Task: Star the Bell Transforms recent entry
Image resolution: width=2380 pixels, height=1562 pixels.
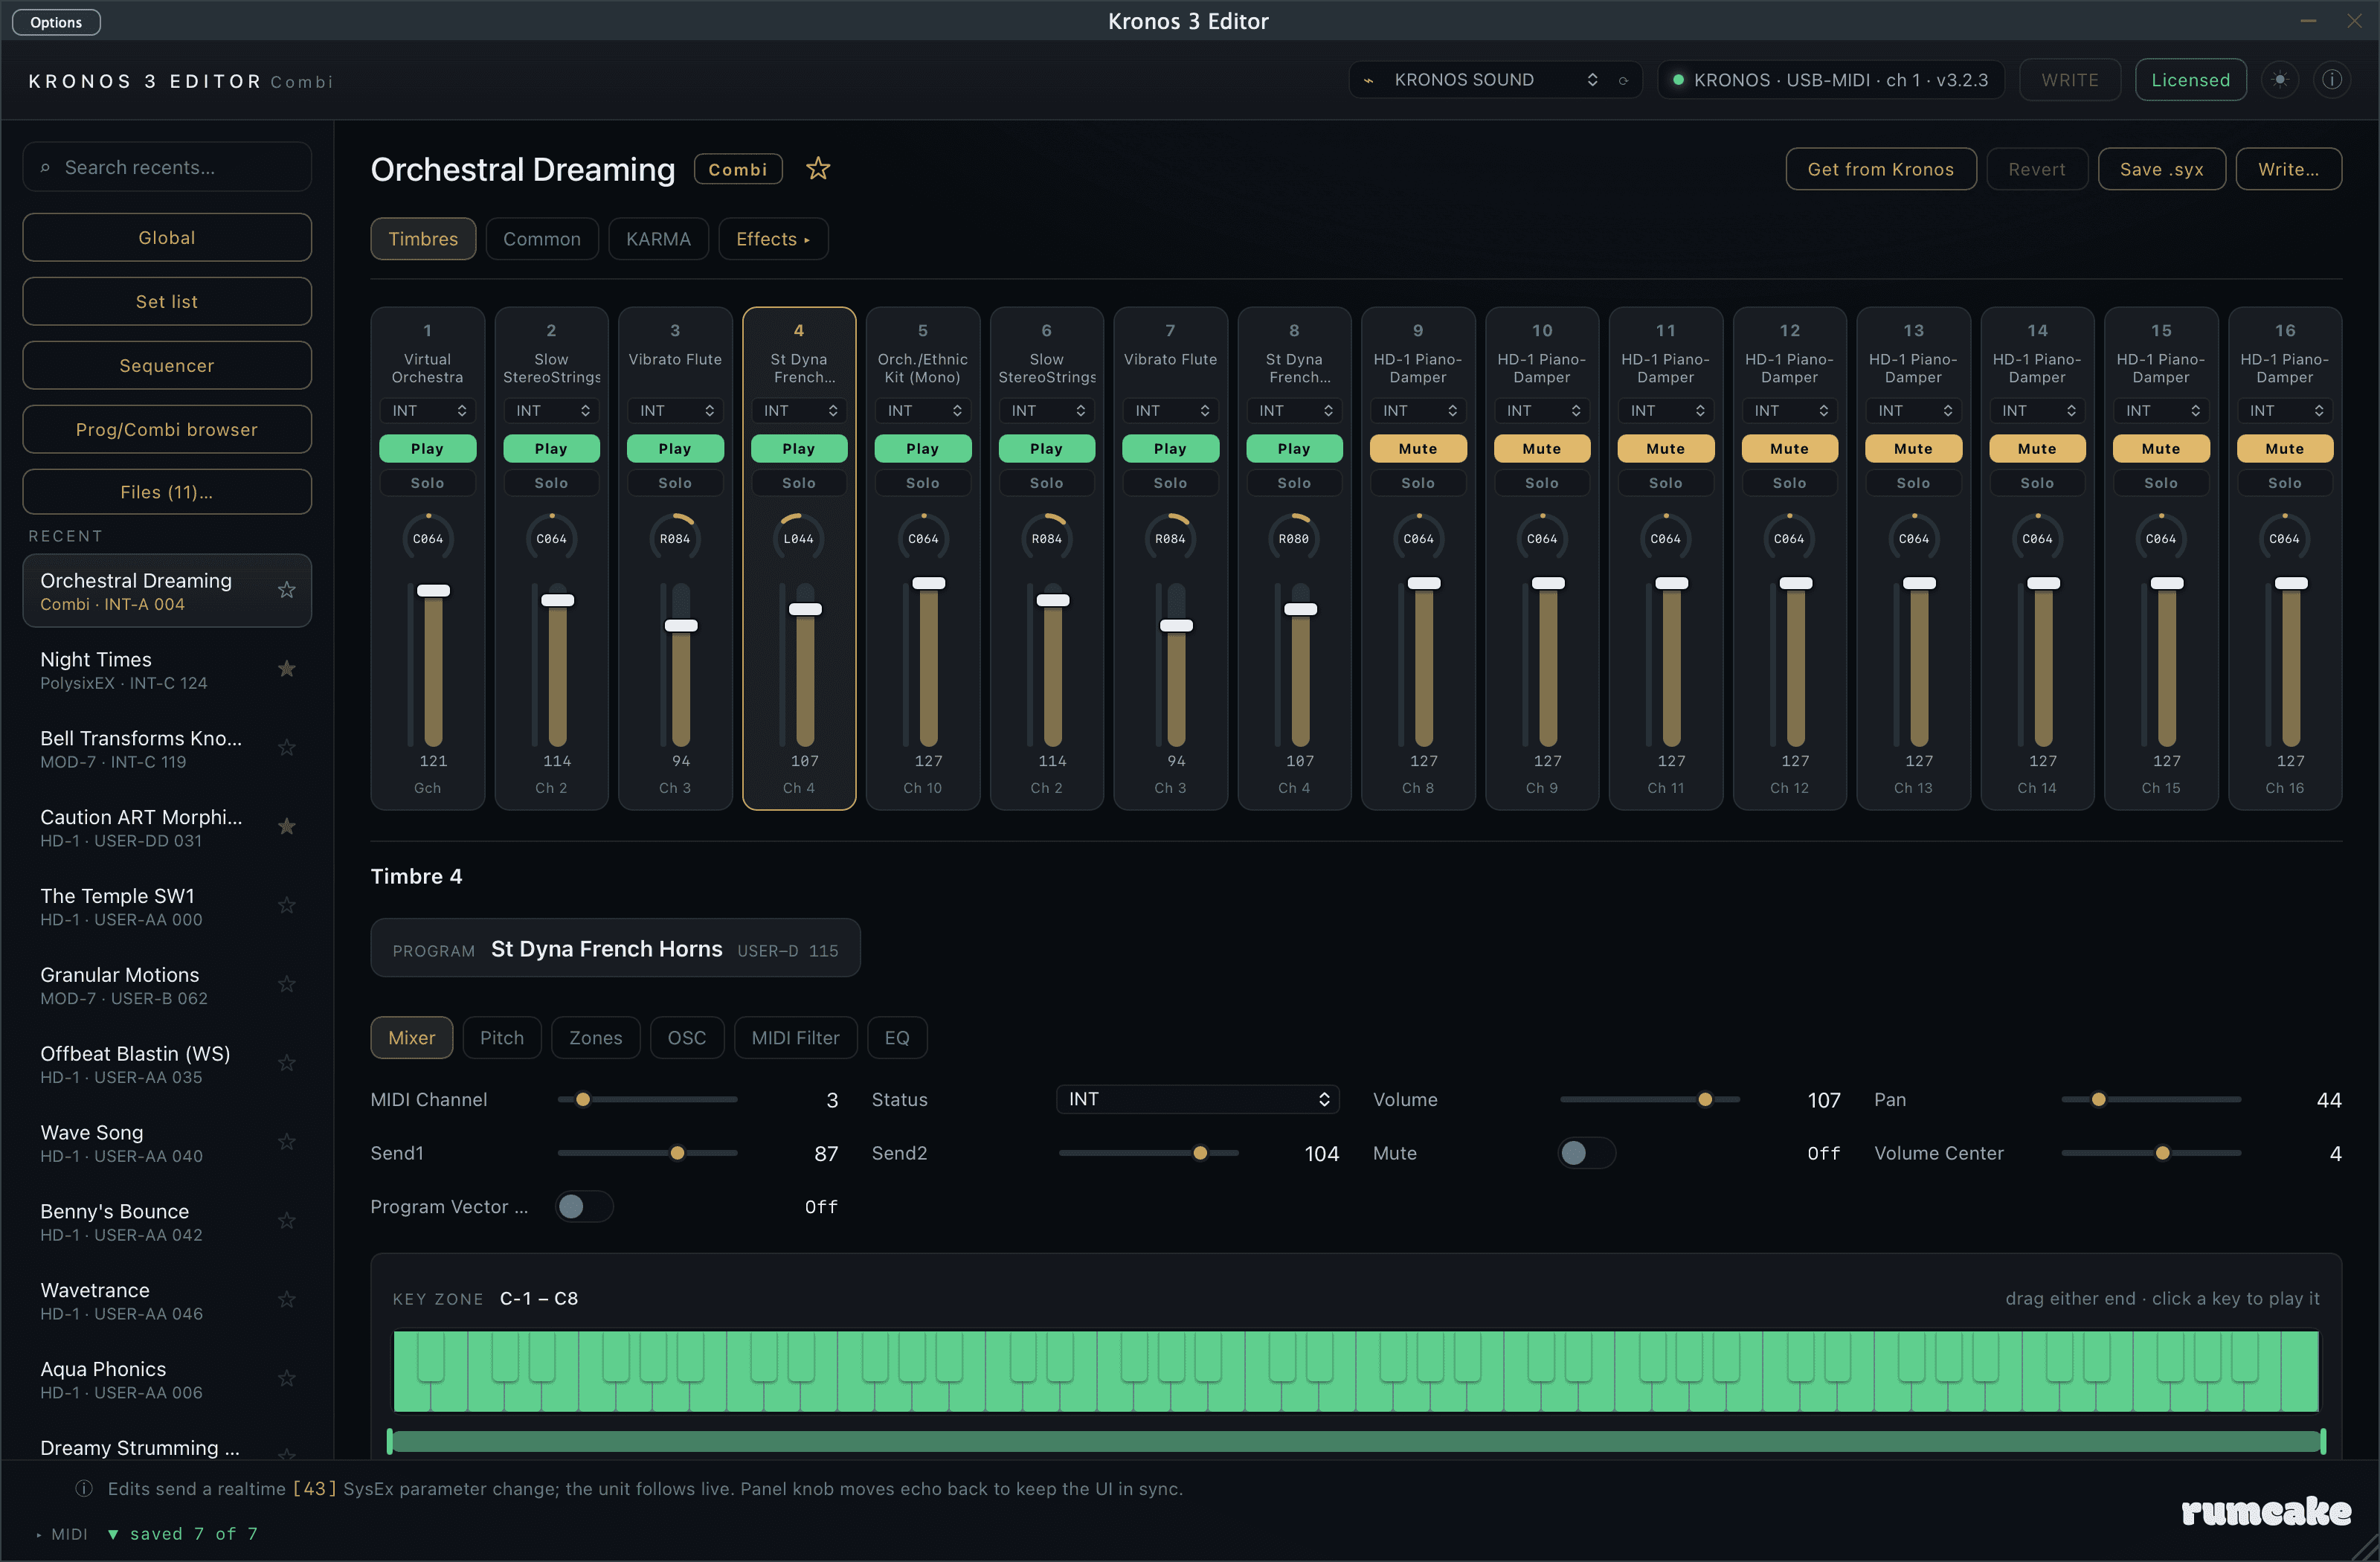Action: [287, 748]
